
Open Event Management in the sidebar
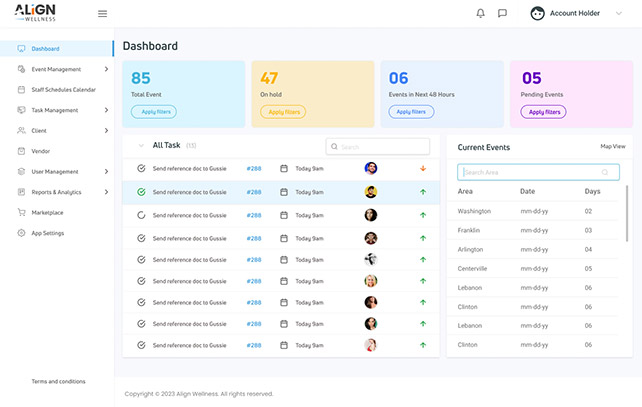coord(57,69)
